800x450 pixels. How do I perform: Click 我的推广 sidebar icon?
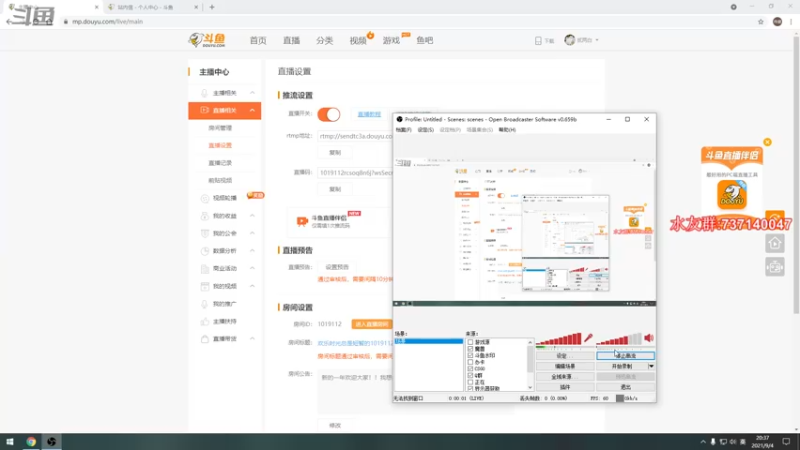(x=205, y=304)
